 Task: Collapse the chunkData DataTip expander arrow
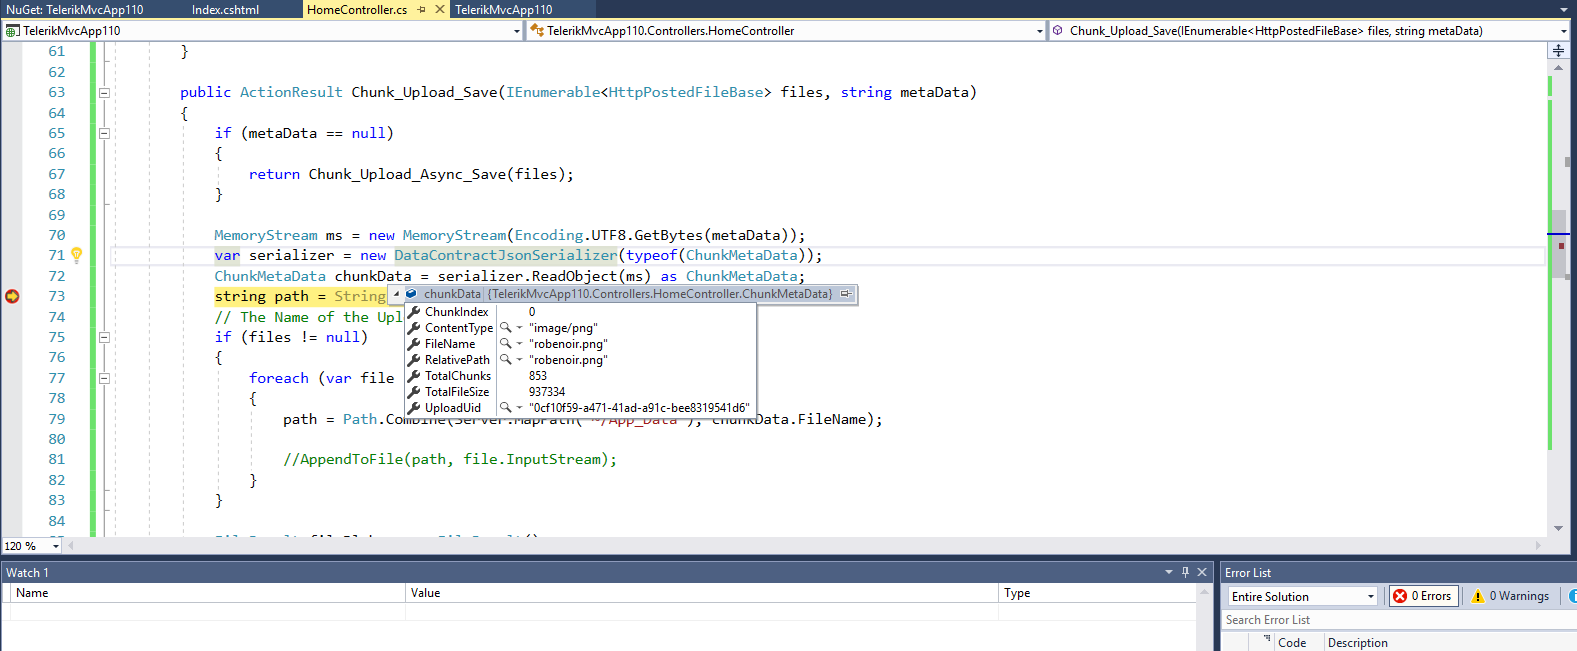pos(396,294)
